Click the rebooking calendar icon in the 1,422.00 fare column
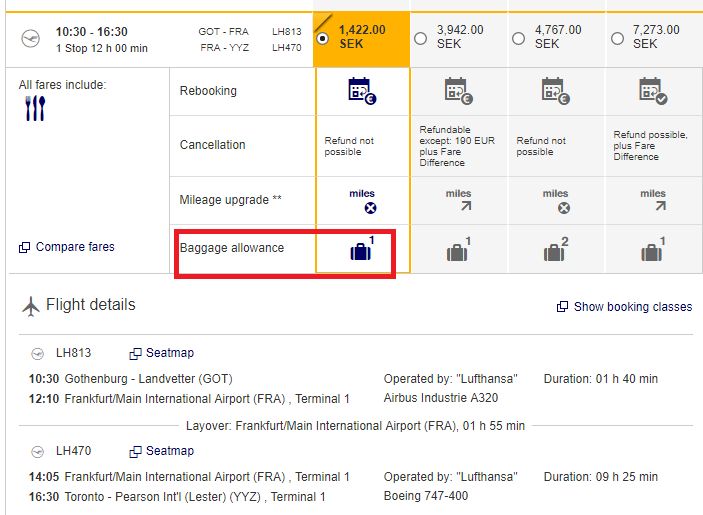703x515 pixels. click(x=362, y=91)
